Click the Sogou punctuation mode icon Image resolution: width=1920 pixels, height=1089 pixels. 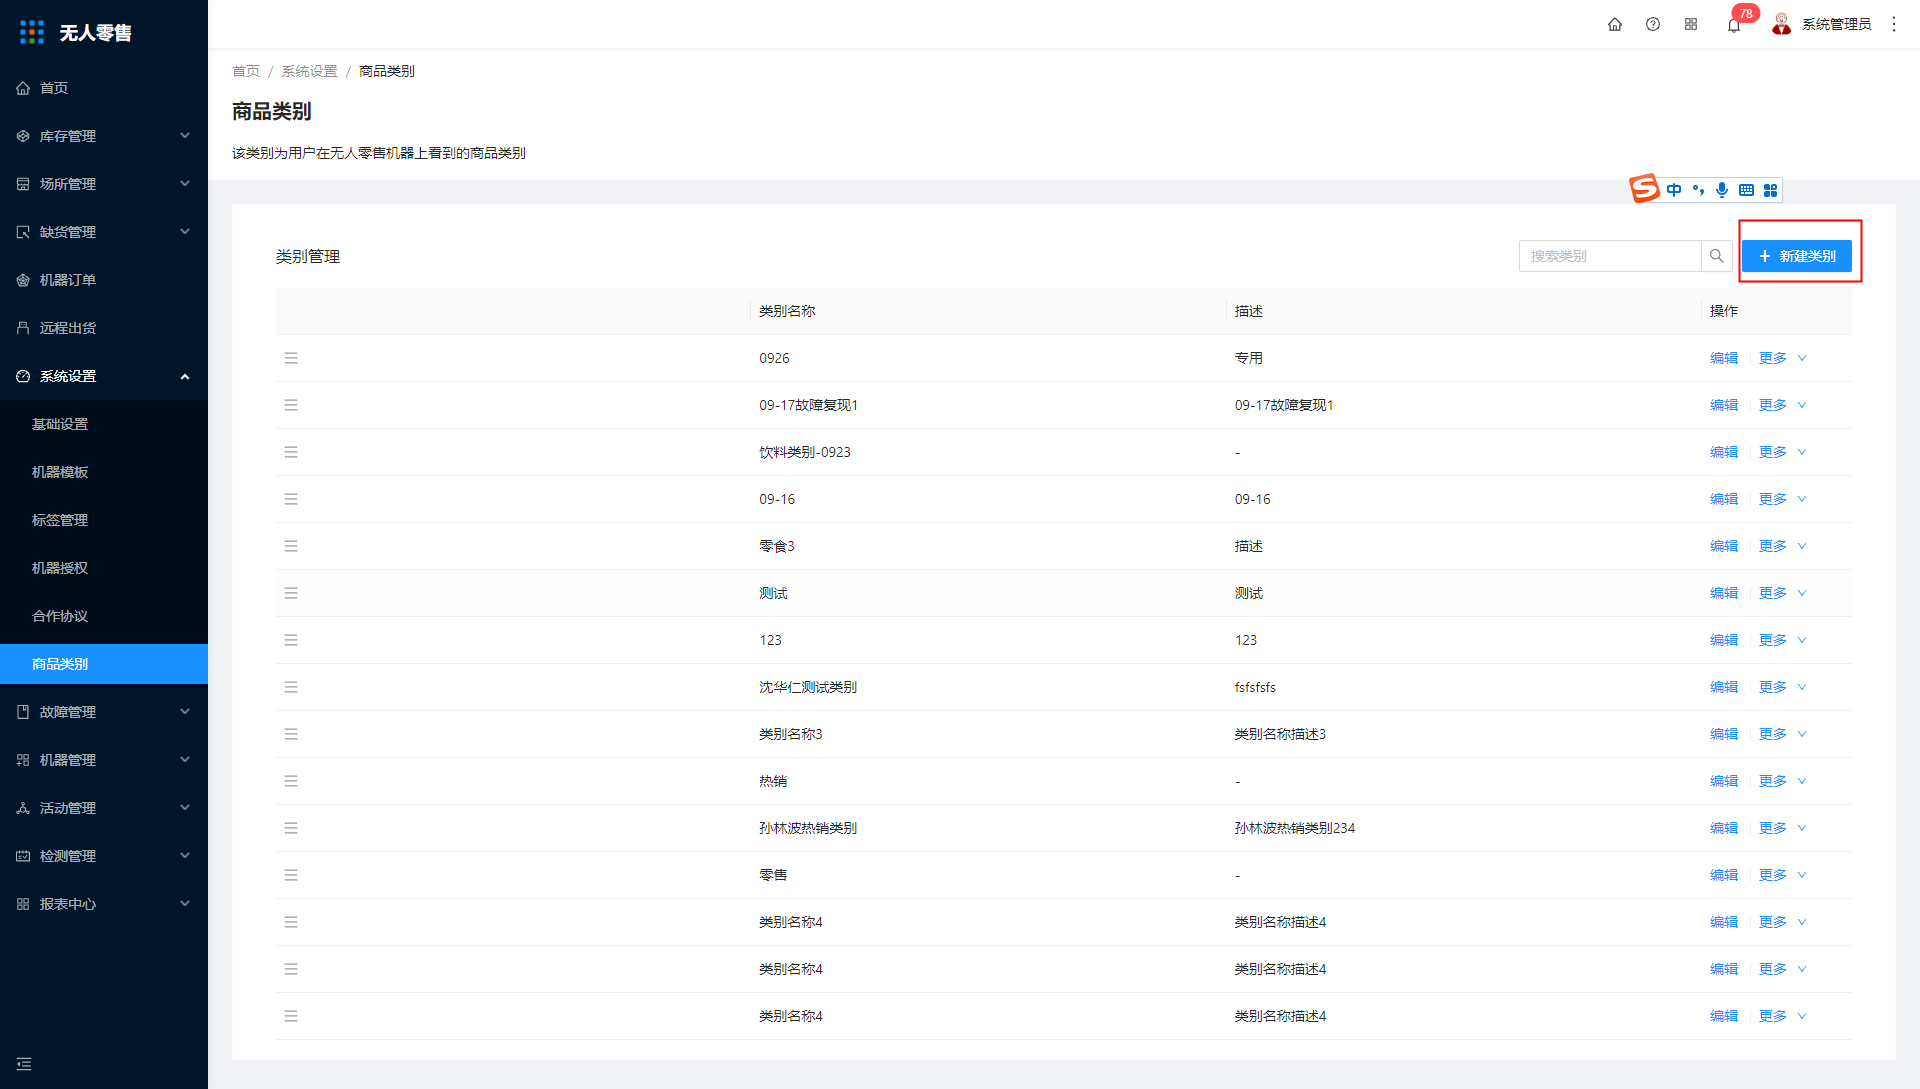click(1698, 190)
